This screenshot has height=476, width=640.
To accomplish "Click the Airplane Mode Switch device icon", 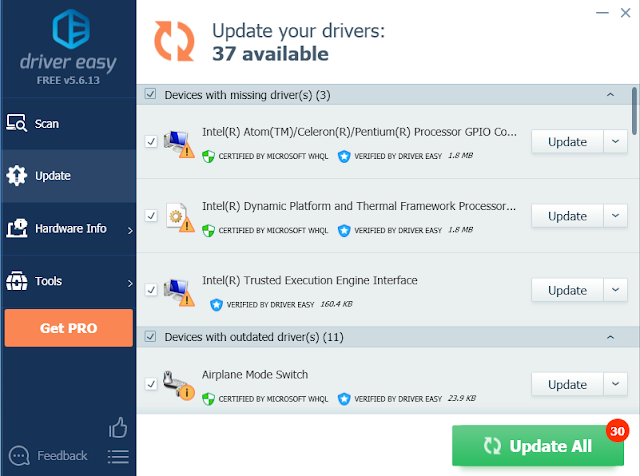I will click(179, 385).
